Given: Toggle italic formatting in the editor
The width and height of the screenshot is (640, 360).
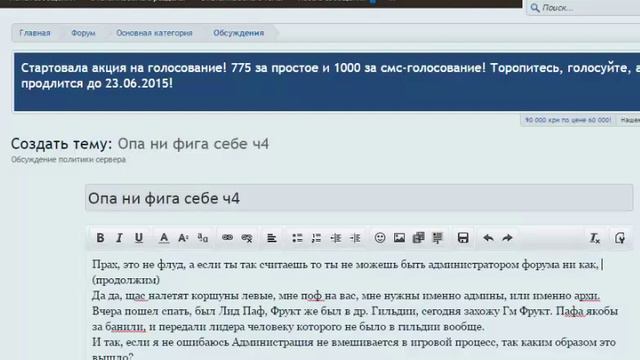Looking at the screenshot, I should tap(119, 238).
